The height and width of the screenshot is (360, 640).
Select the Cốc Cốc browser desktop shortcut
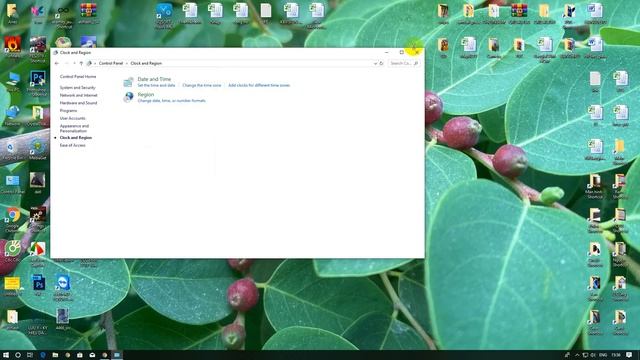pos(12,251)
